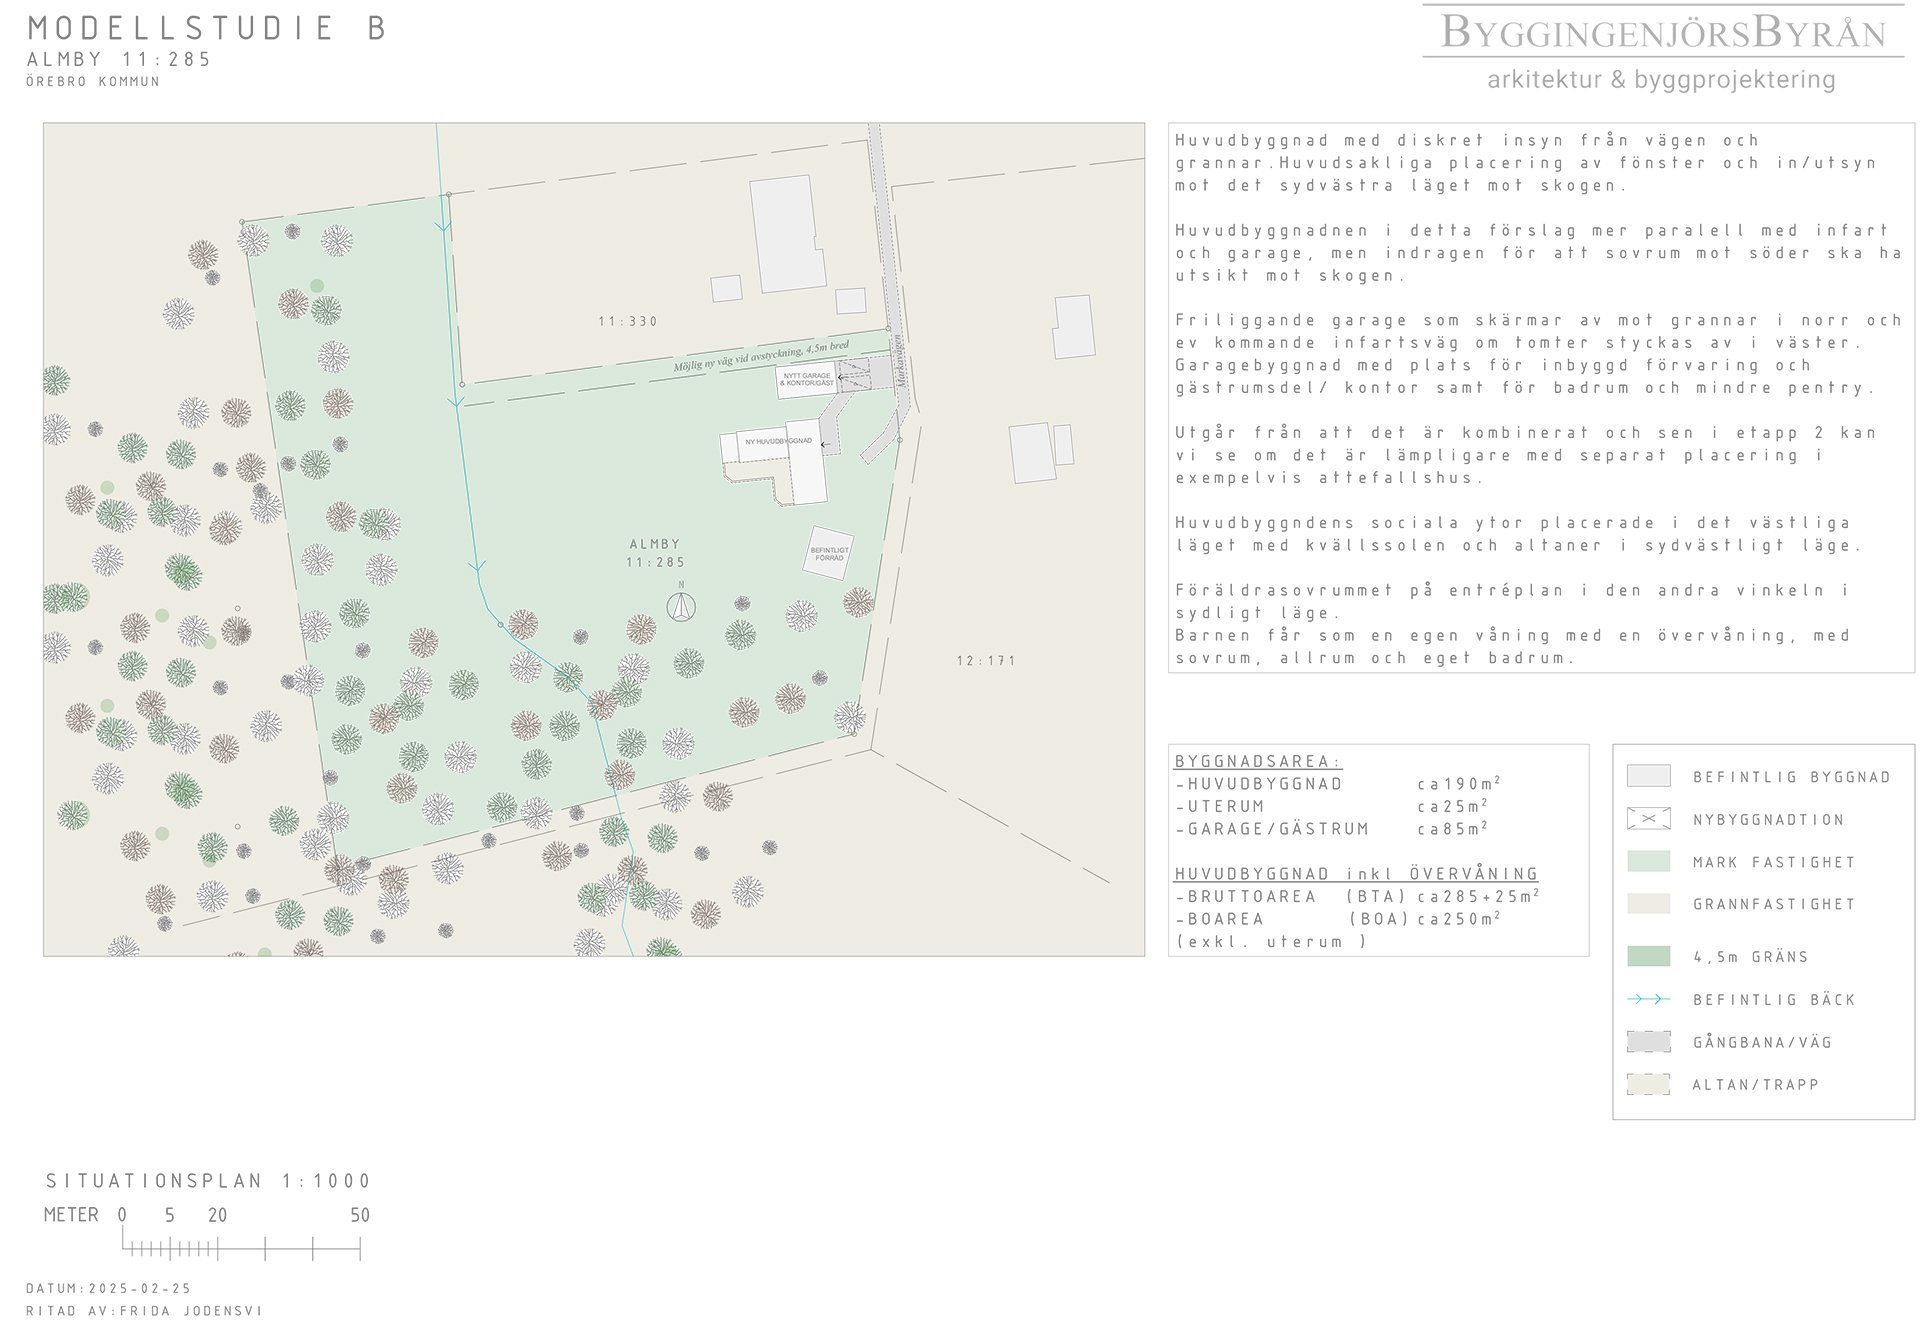Click the Gångbana/Väg dashed legend symbol

click(x=1648, y=1042)
